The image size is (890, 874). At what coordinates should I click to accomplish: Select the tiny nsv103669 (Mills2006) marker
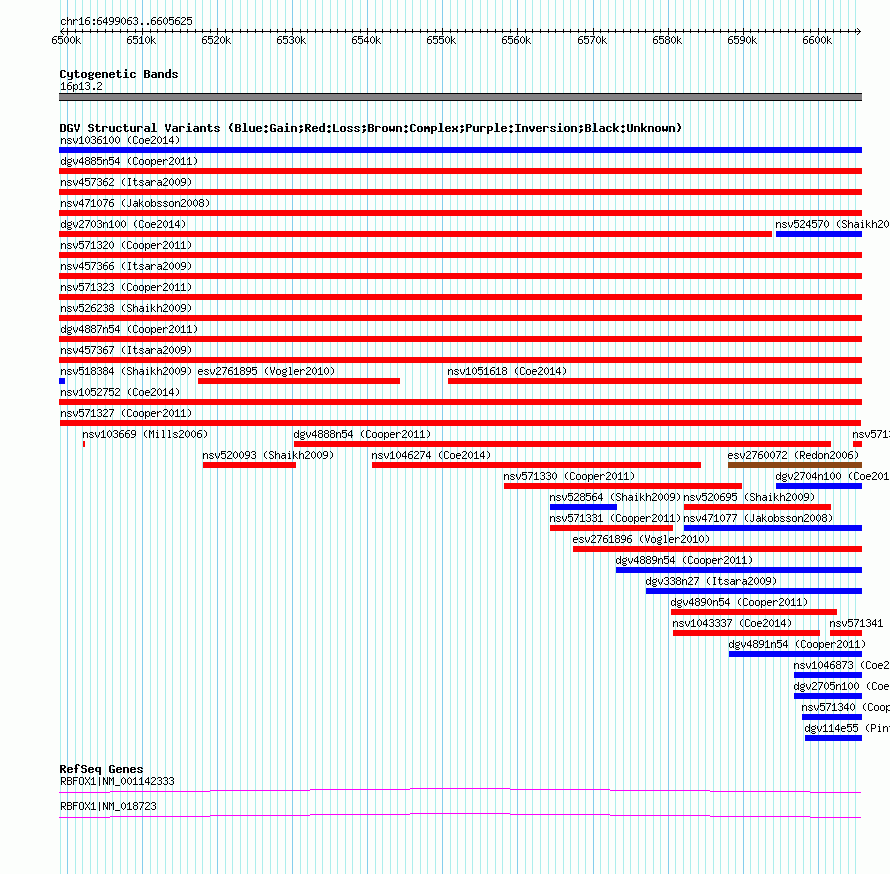click(84, 444)
